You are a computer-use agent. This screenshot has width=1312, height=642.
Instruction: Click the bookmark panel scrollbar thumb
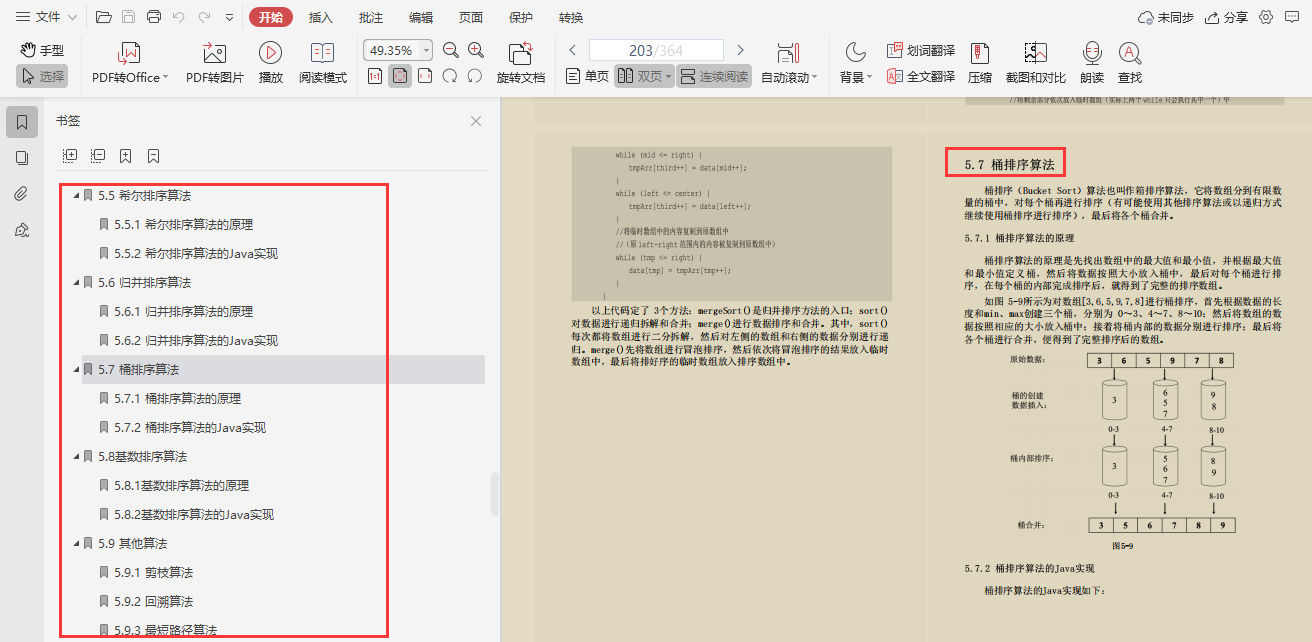(x=494, y=494)
